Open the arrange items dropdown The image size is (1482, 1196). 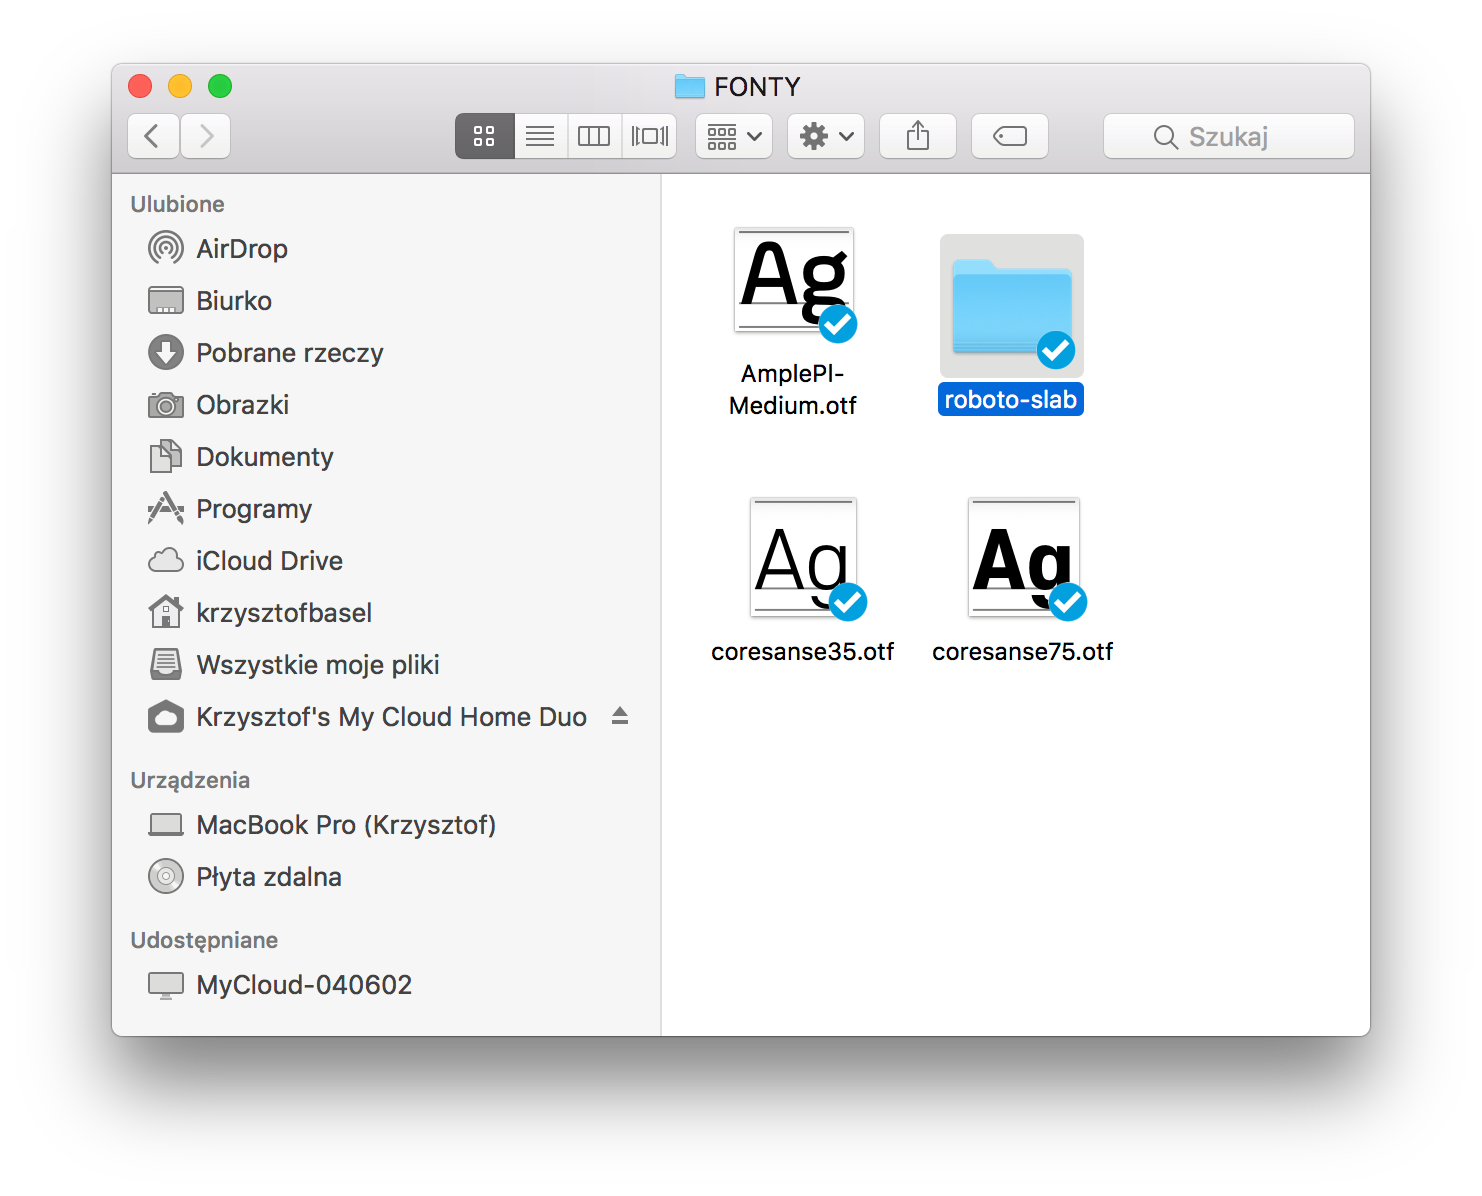point(734,136)
